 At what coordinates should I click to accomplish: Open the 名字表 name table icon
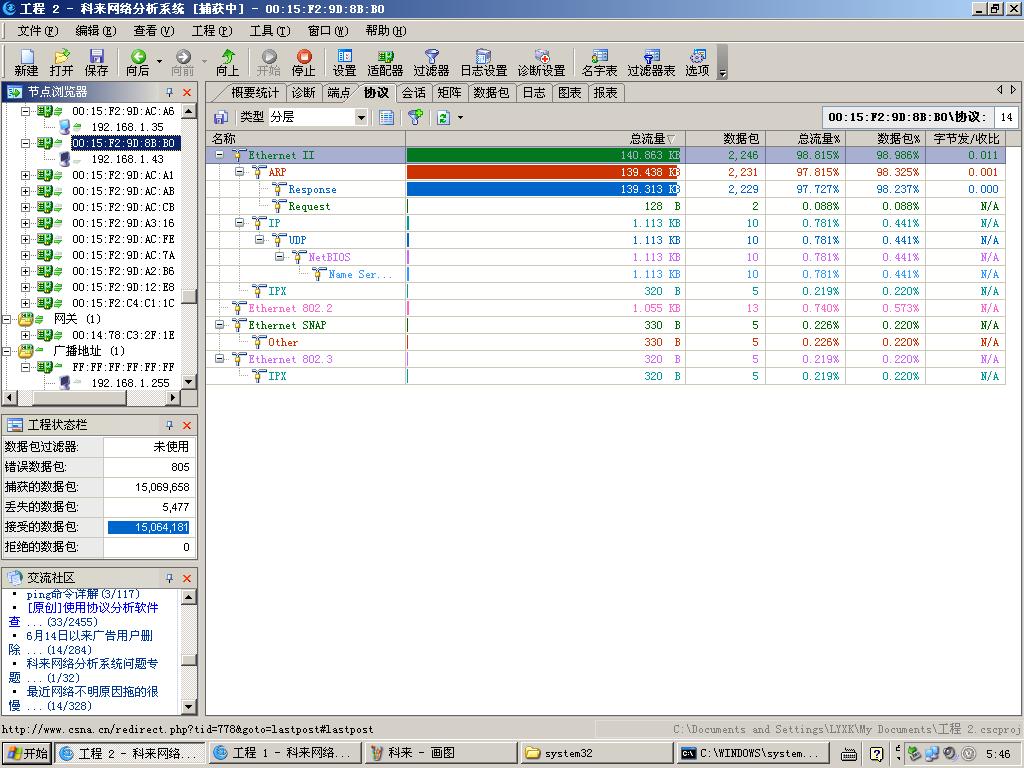coord(599,62)
